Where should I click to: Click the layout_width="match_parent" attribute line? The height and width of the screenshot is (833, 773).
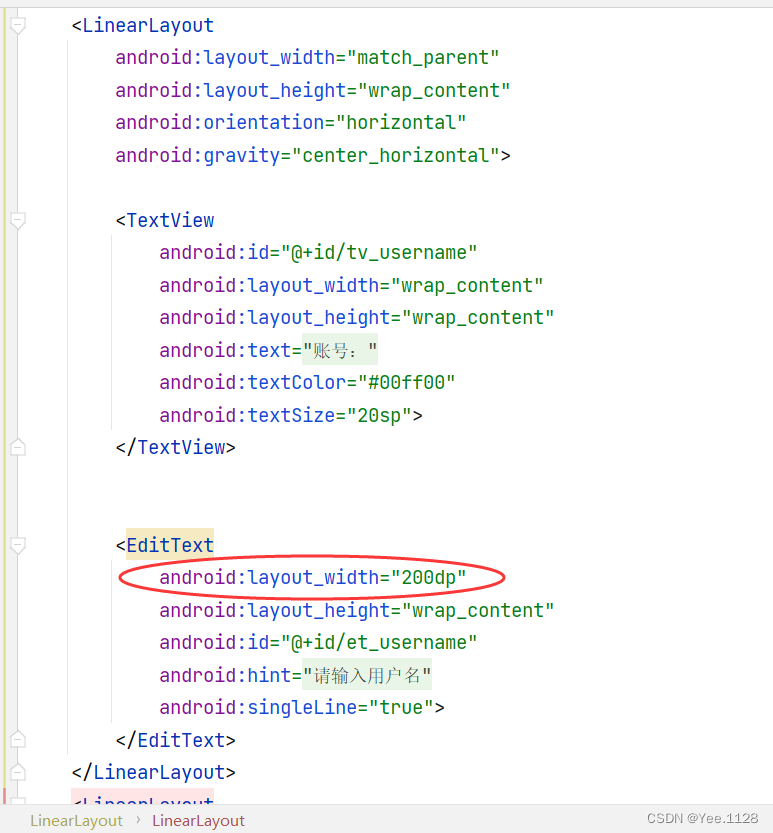click(307, 58)
